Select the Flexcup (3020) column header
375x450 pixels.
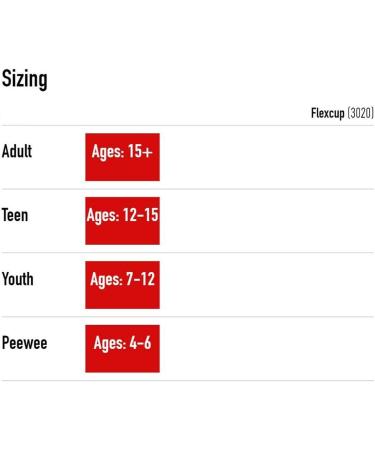point(342,113)
